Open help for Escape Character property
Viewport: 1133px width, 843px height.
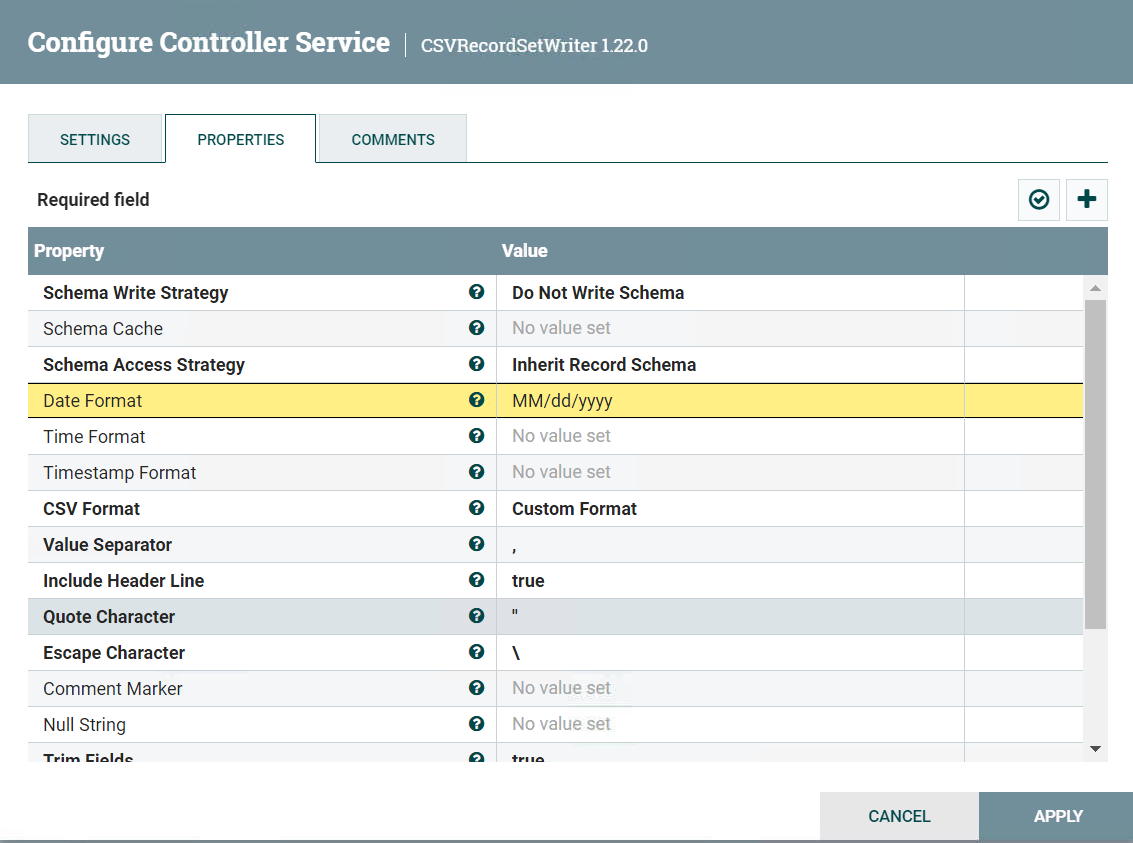point(477,652)
